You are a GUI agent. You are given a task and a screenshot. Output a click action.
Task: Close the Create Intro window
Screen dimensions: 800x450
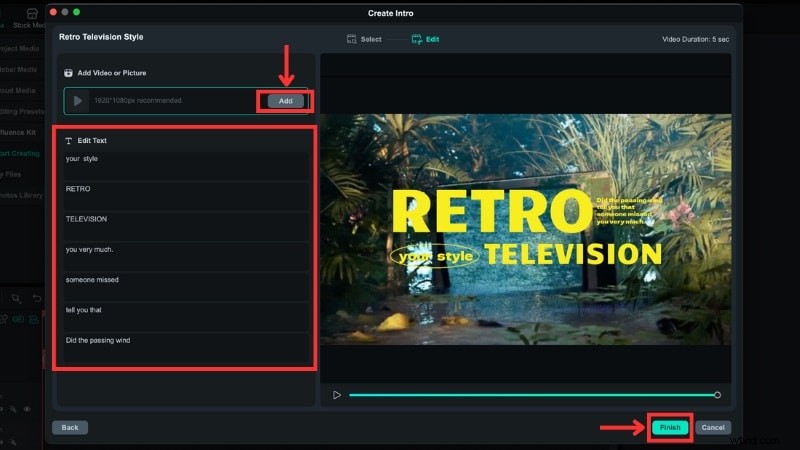tap(54, 12)
